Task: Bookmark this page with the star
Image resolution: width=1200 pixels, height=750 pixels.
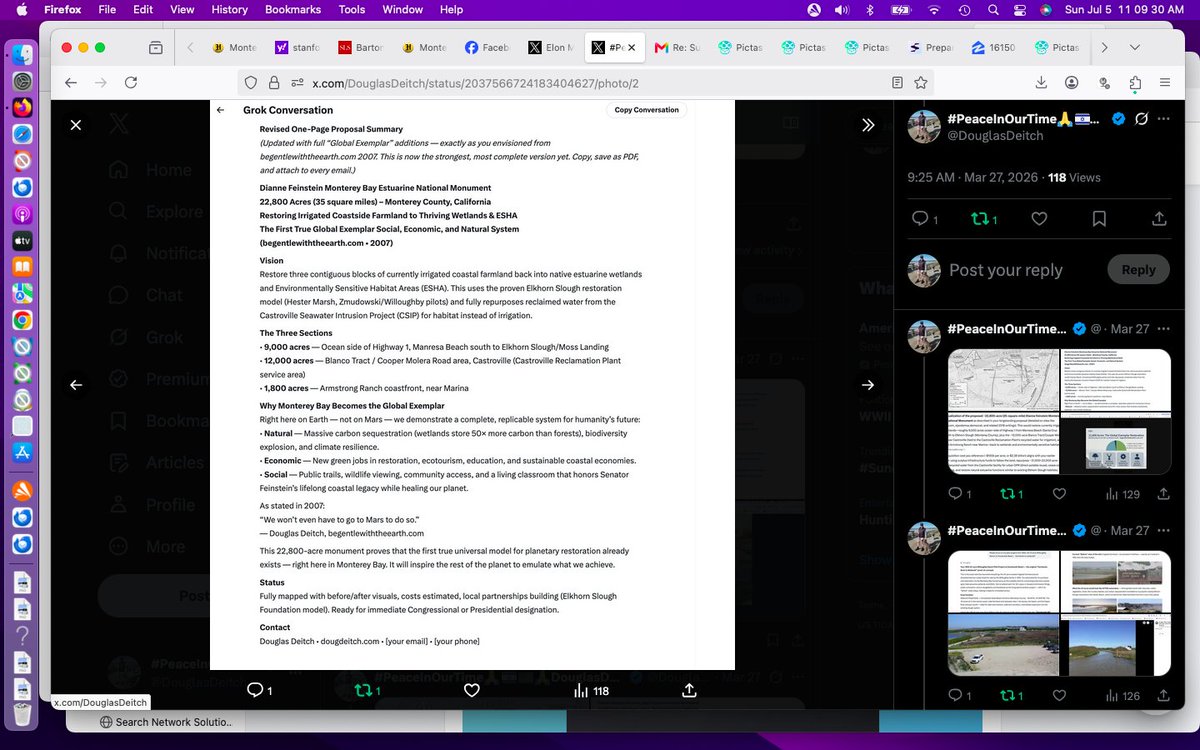Action: click(x=920, y=83)
